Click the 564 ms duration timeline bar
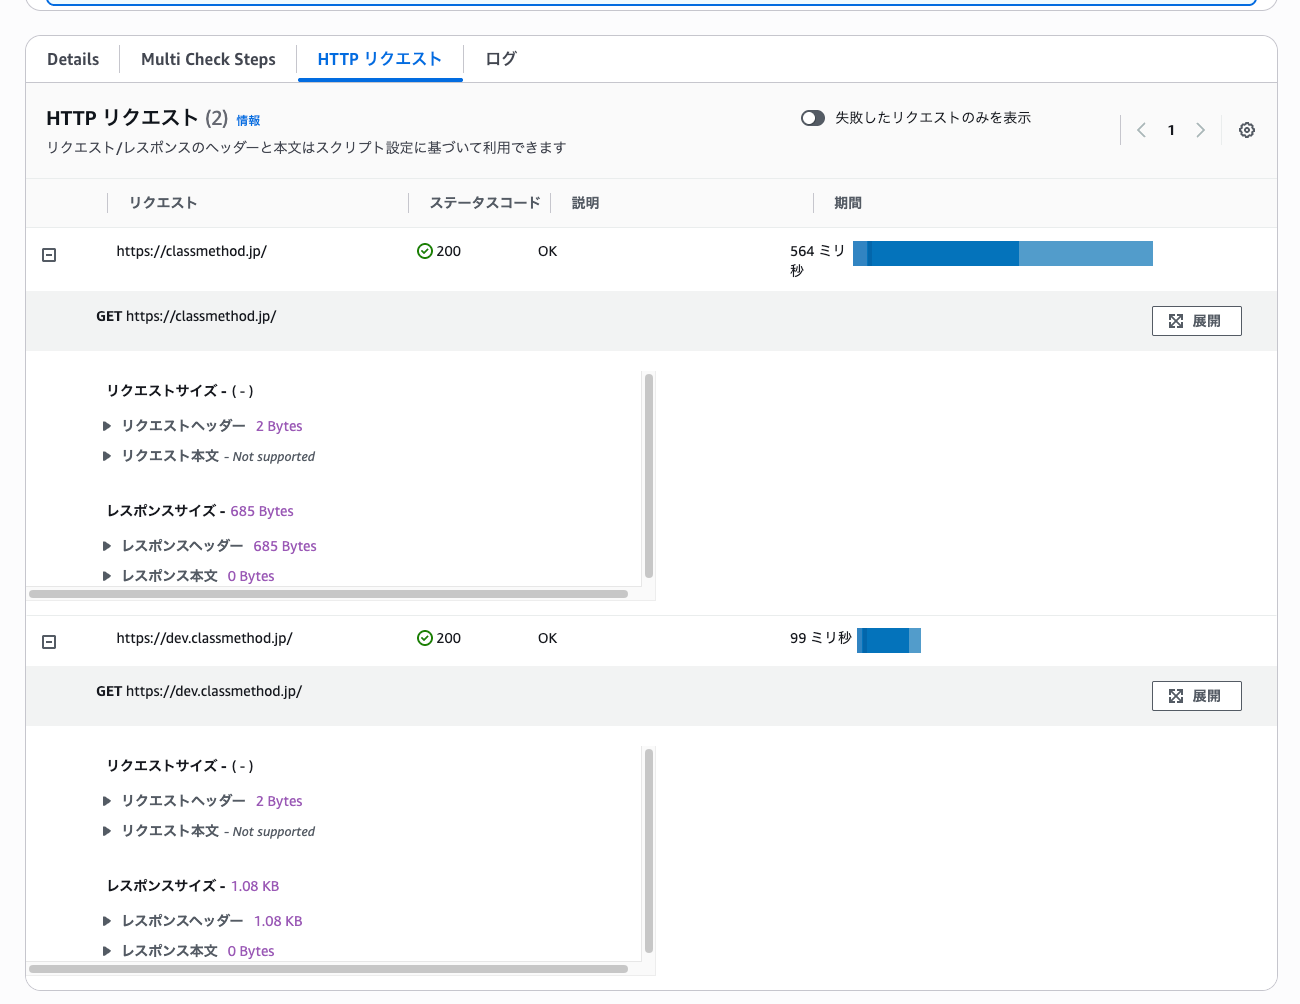Image resolution: width=1300 pixels, height=1004 pixels. (x=1002, y=254)
